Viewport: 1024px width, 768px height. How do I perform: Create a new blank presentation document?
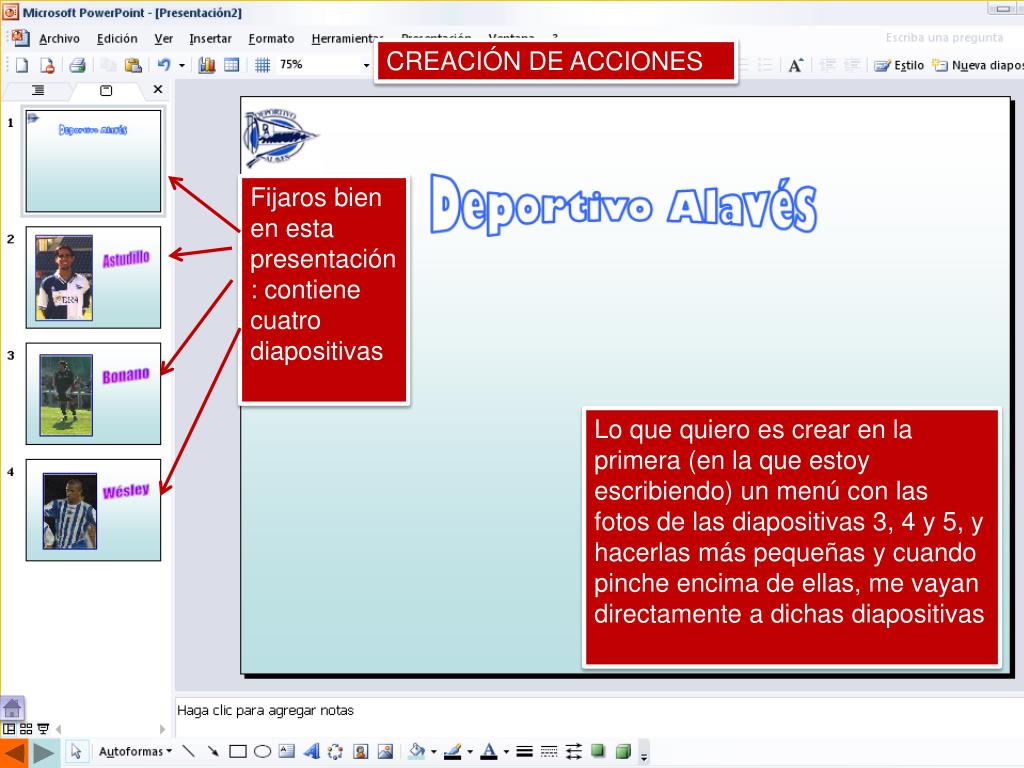(22, 65)
